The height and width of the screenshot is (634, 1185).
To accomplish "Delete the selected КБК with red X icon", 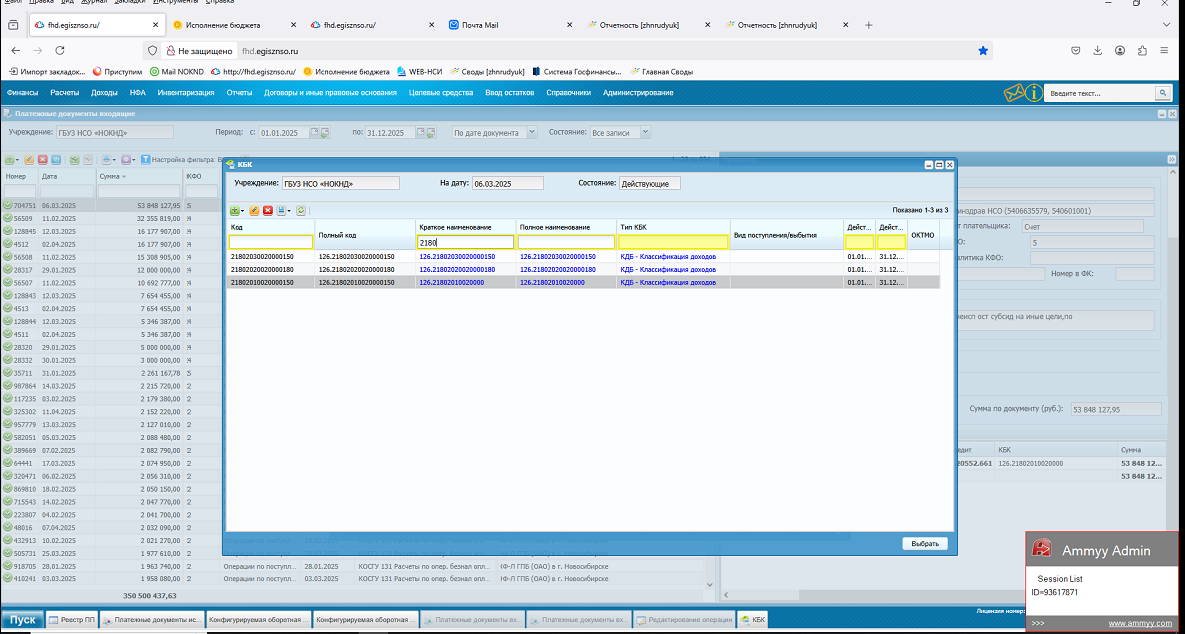I will [268, 211].
